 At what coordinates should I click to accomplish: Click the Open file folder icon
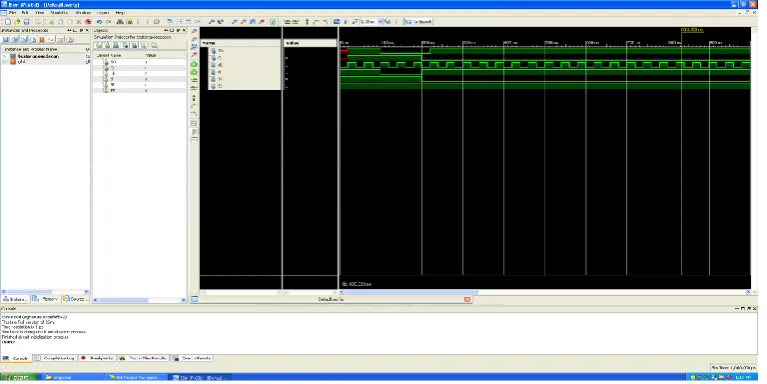click(17, 22)
